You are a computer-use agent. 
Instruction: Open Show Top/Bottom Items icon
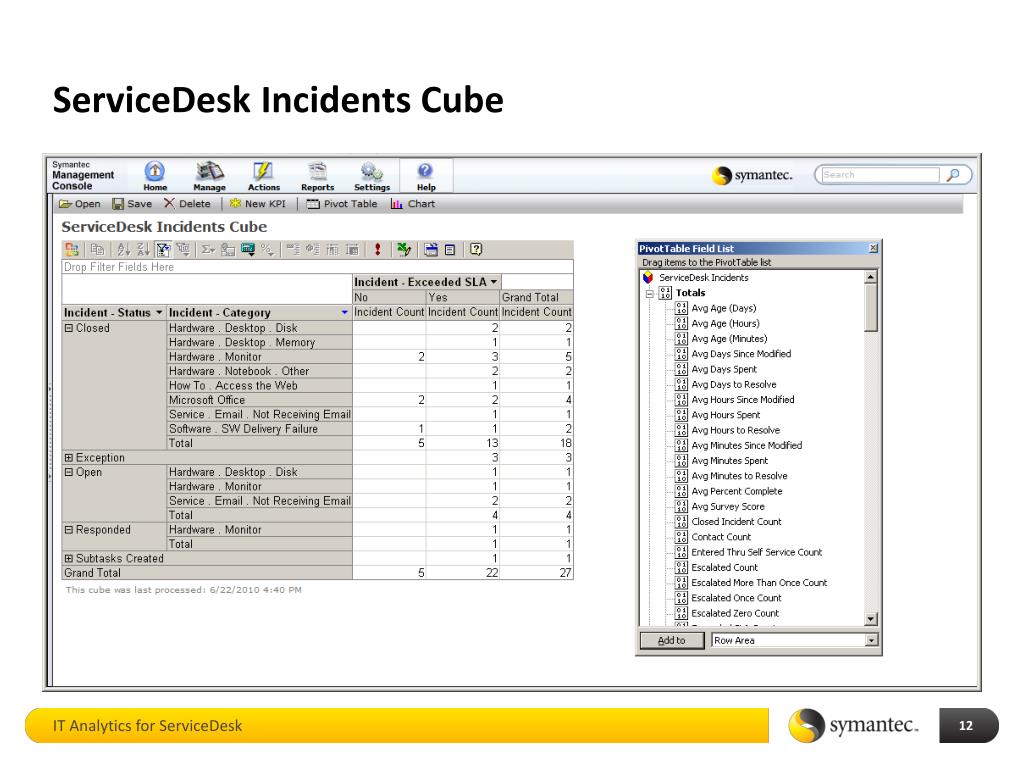point(183,249)
